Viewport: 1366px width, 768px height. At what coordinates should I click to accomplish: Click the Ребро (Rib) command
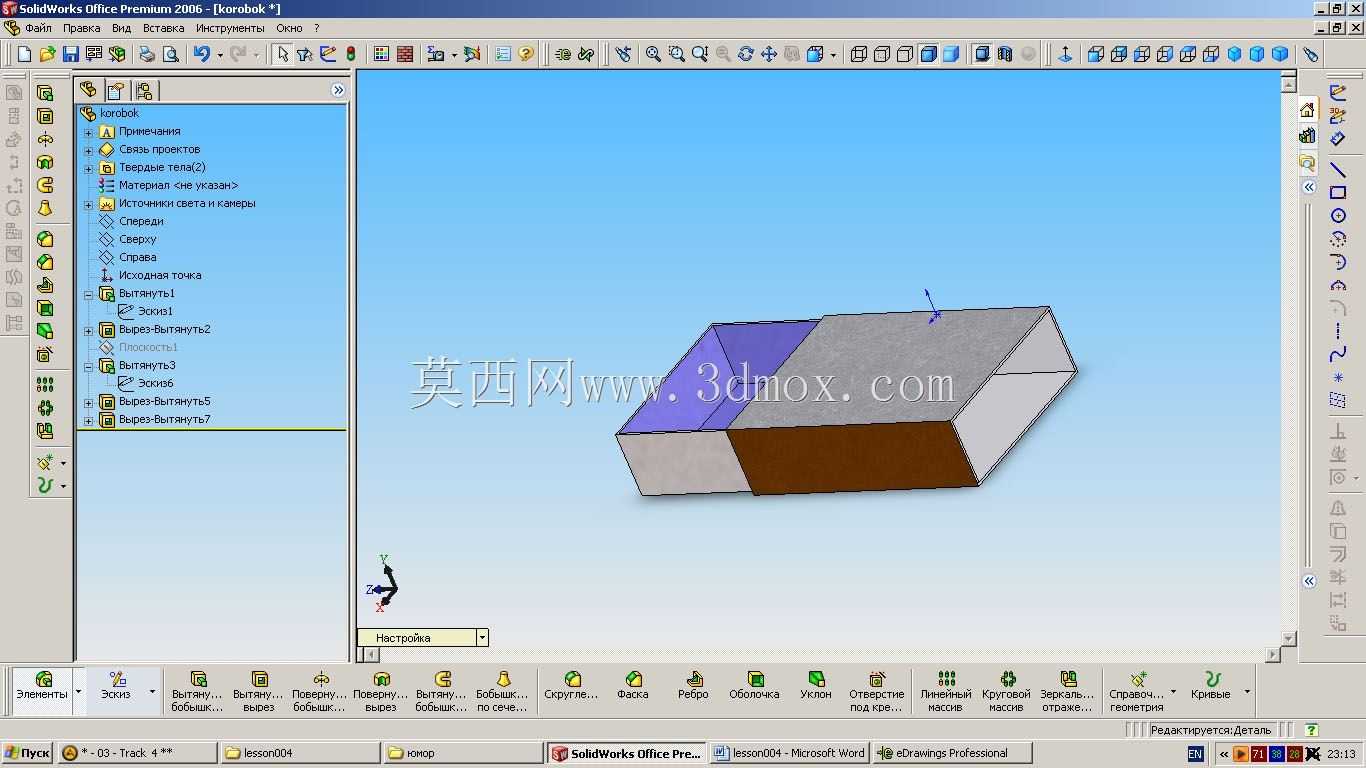tap(693, 686)
